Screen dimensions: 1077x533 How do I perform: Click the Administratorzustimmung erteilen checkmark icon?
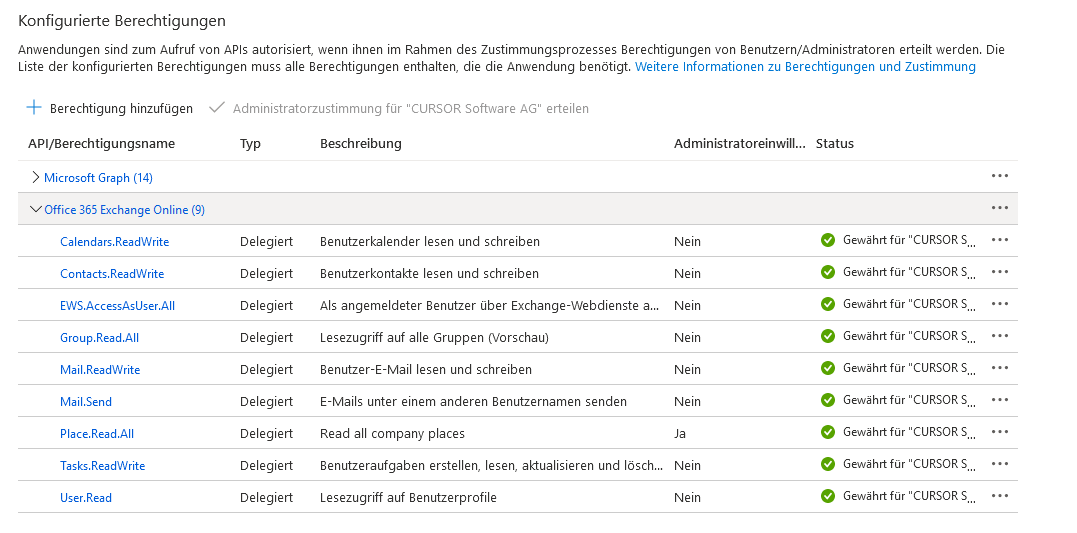[x=216, y=108]
